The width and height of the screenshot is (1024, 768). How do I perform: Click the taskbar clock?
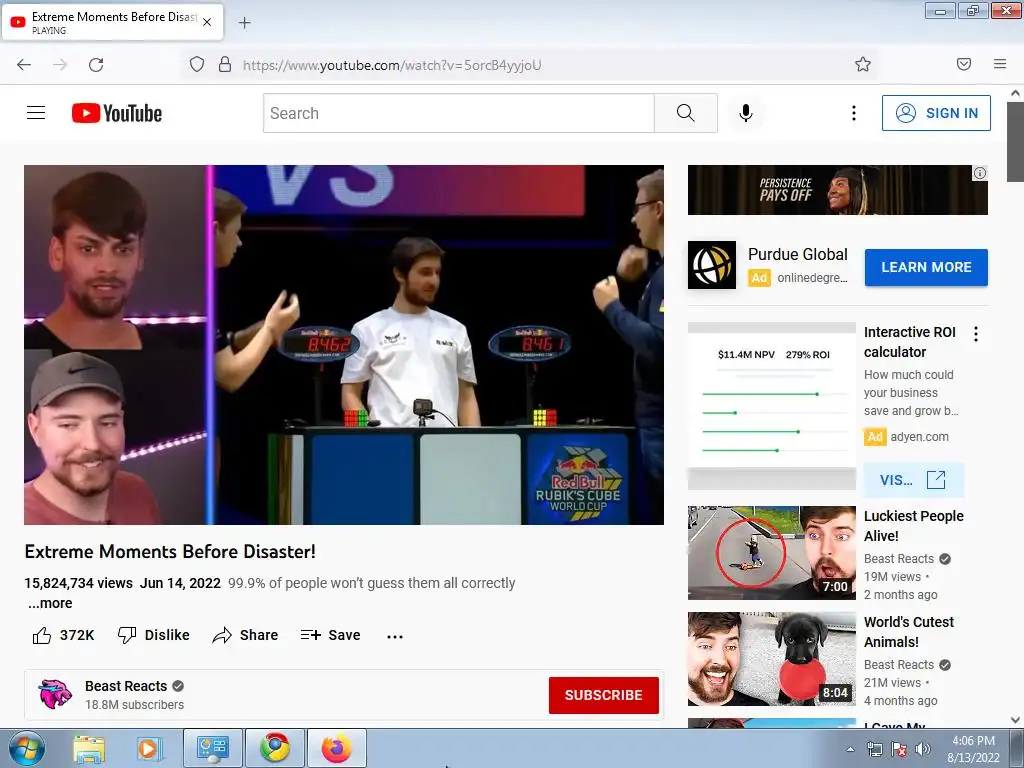pyautogui.click(x=973, y=749)
